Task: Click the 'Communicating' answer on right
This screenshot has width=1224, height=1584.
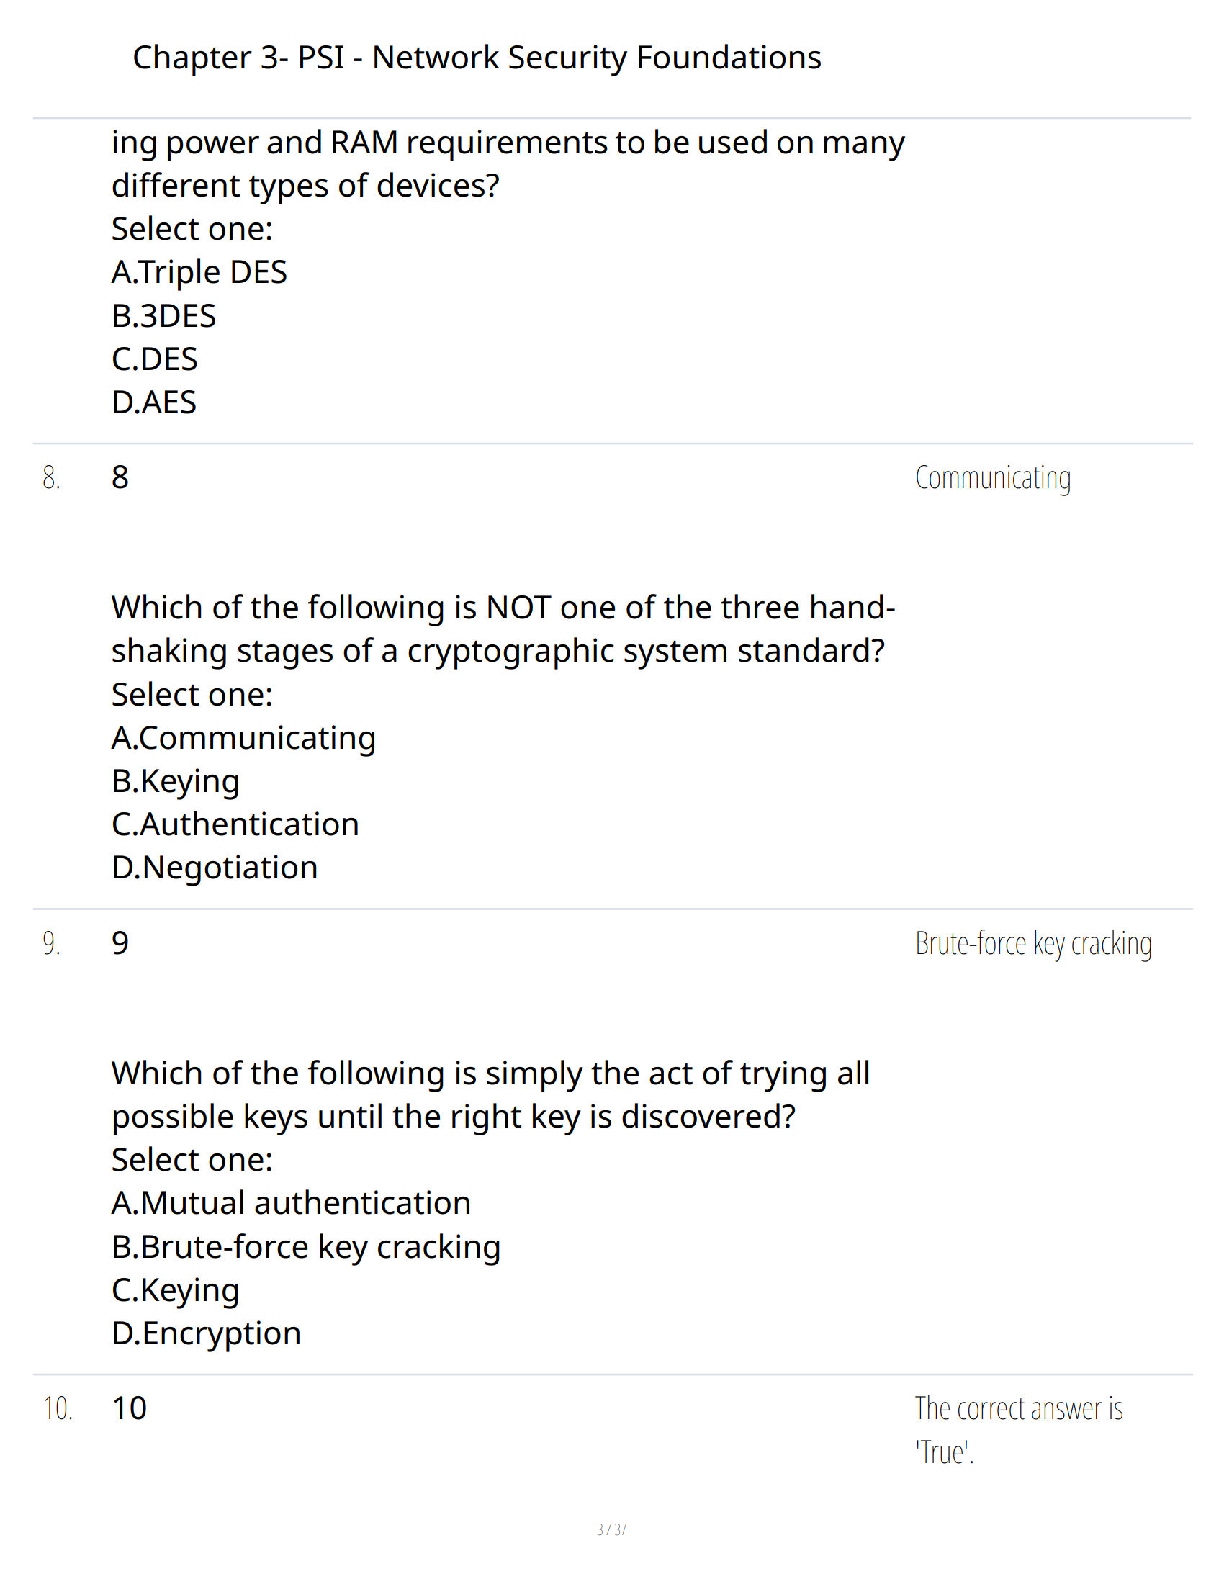Action: click(x=993, y=478)
